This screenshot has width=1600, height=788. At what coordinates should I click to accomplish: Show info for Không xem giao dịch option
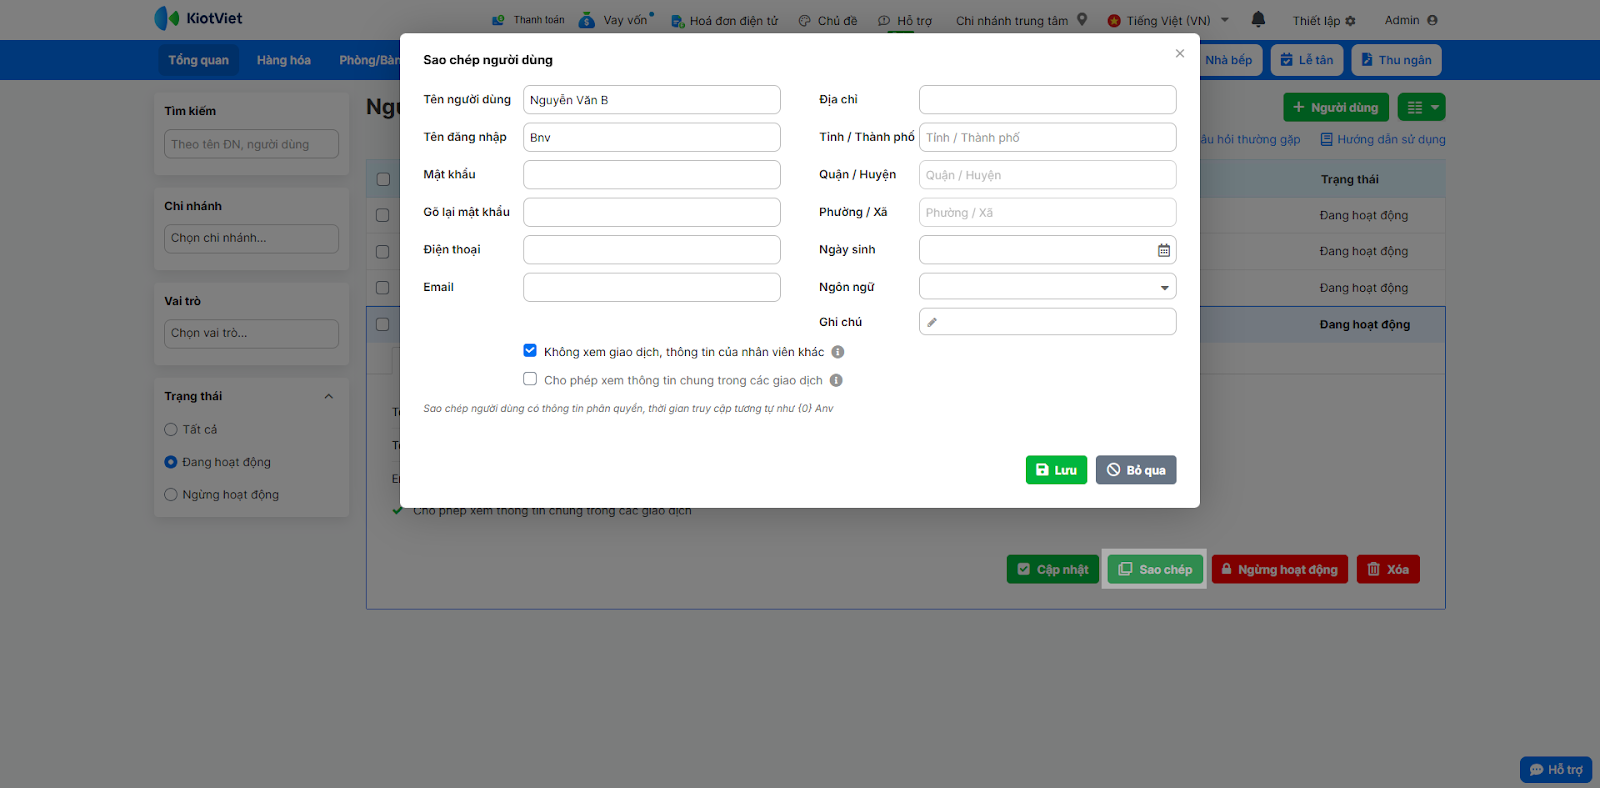[838, 352]
